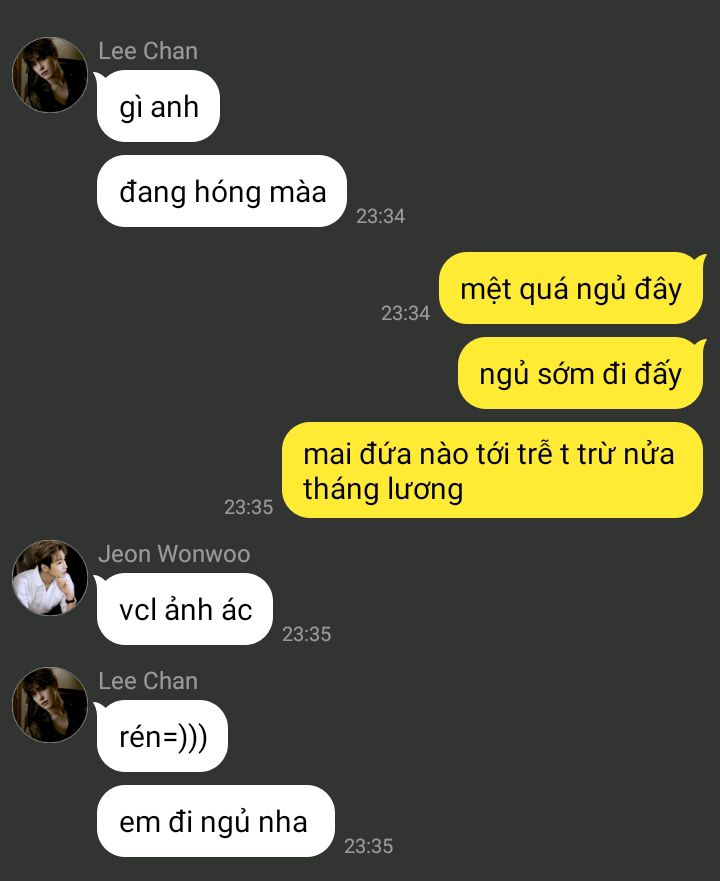Tap the 'ngủ sớm đi đấy' message
Viewport: 720px width, 881px height.
[581, 373]
